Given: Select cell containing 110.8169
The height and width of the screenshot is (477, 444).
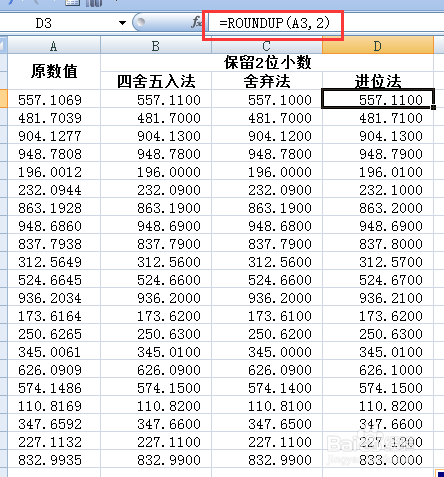Looking at the screenshot, I should tap(54, 406).
